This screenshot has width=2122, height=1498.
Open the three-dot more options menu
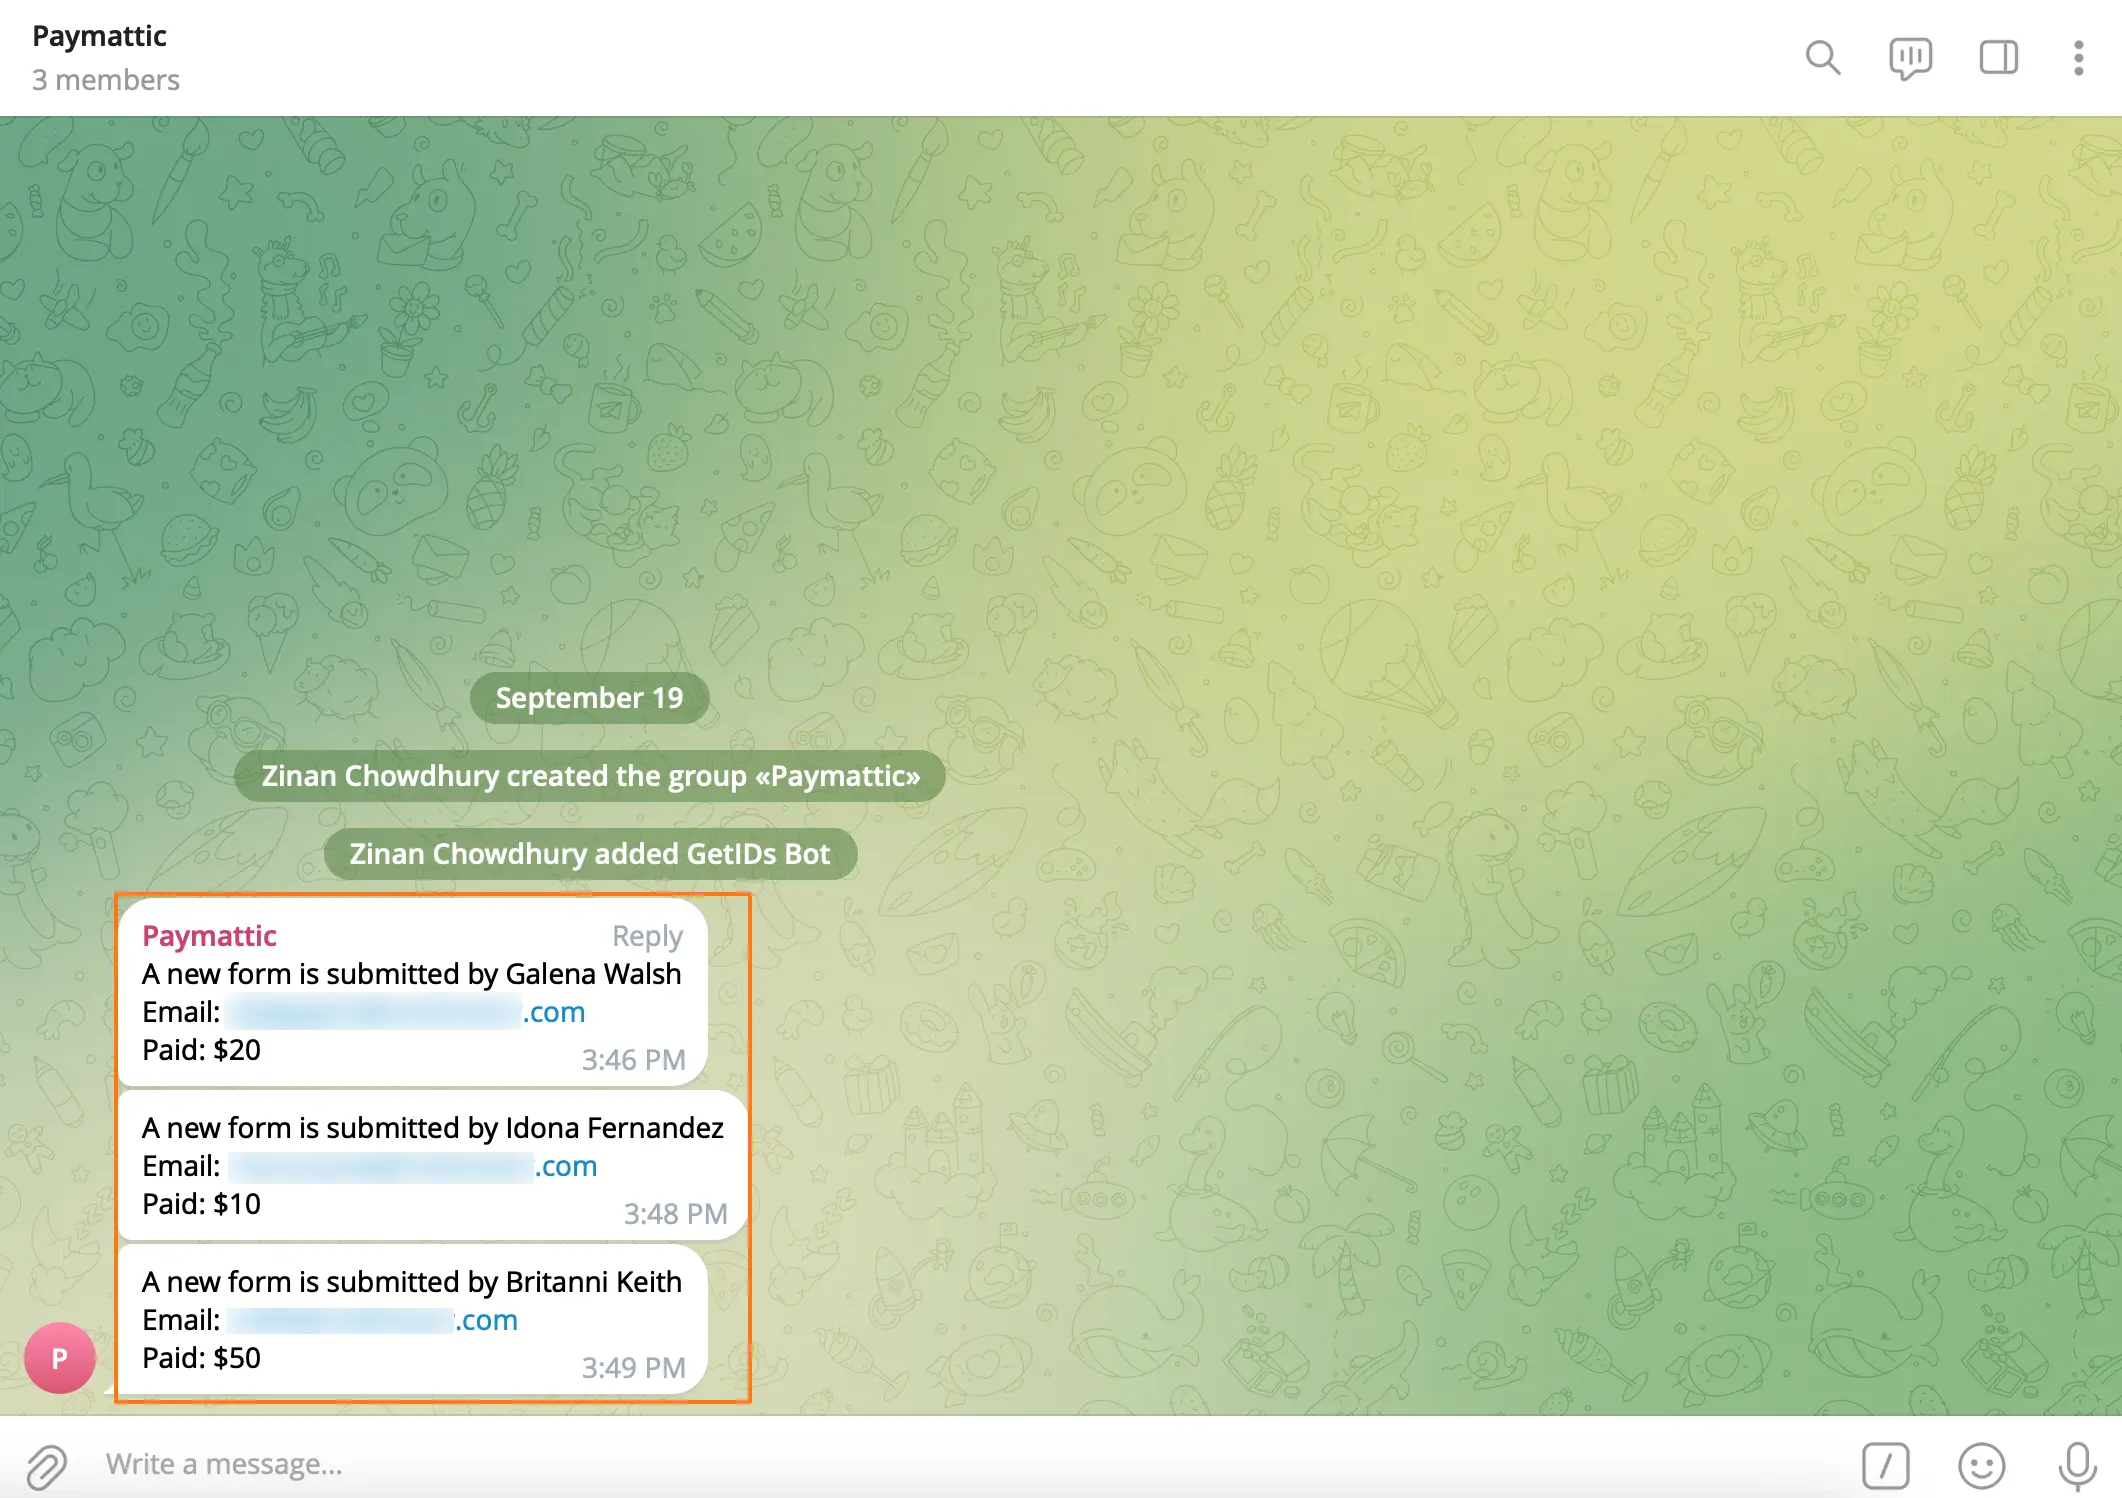(x=2078, y=58)
